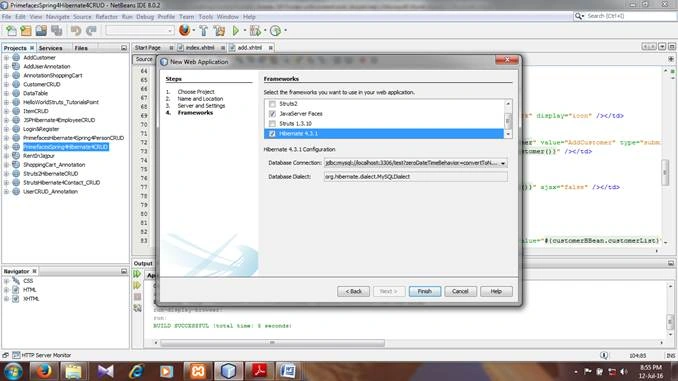This screenshot has width=678, height=381.
Task: Open XAMPP from the taskbar
Action: point(198,371)
